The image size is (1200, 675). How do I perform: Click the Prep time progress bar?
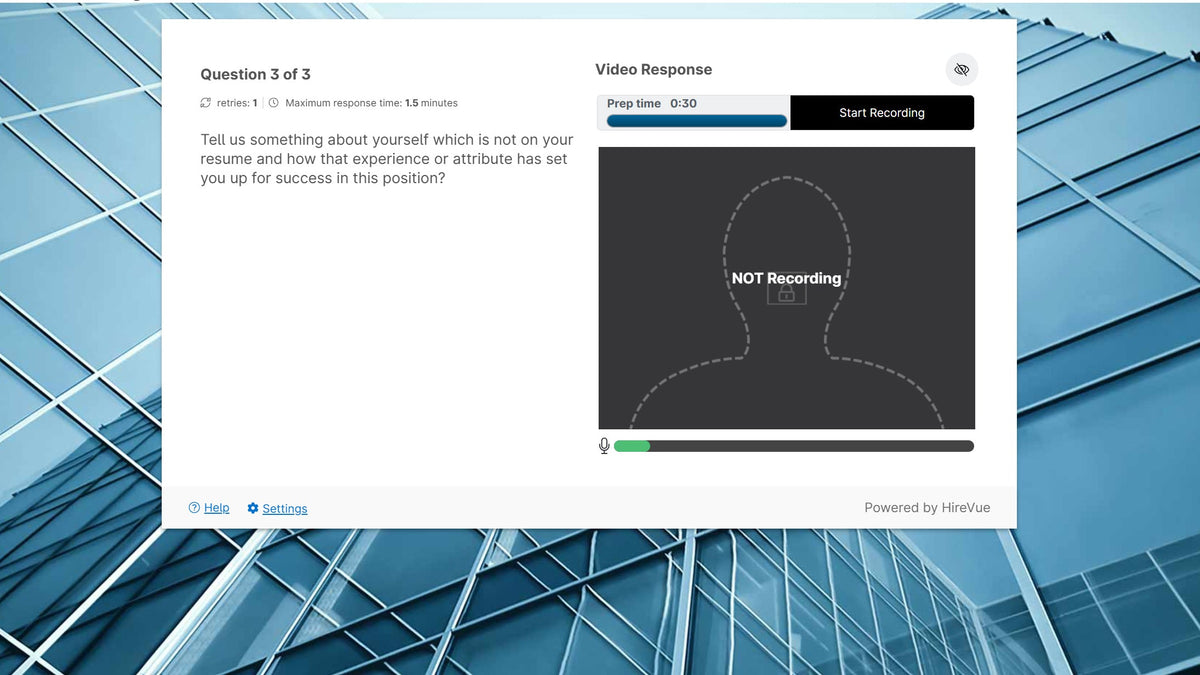[x=697, y=121]
